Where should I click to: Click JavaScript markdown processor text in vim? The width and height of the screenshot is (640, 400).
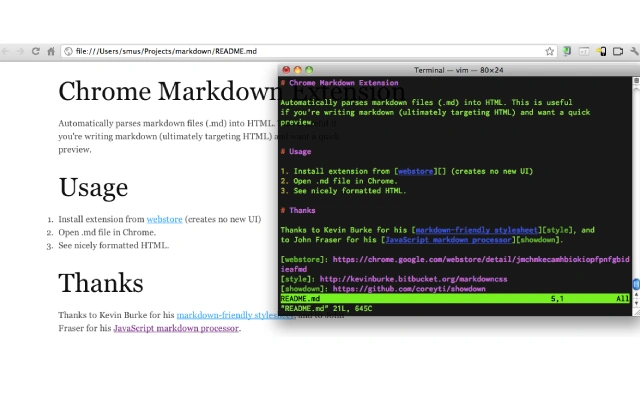pyautogui.click(x=448, y=240)
